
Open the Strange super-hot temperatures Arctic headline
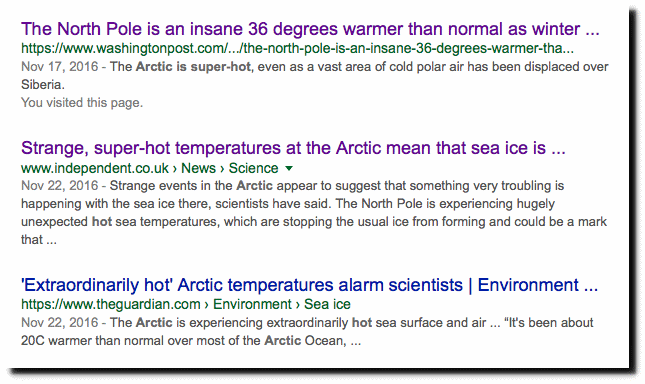(x=293, y=148)
